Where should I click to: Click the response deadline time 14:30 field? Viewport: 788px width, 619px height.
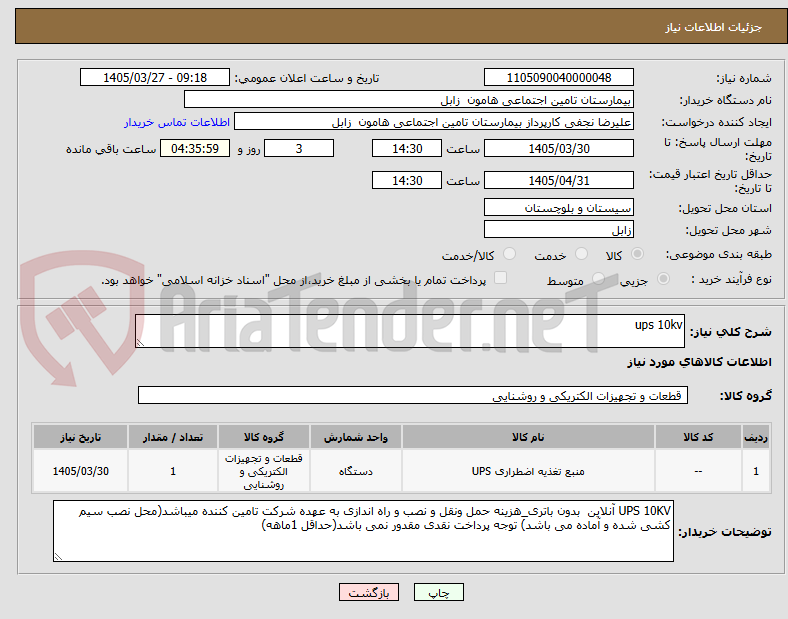coord(407,148)
